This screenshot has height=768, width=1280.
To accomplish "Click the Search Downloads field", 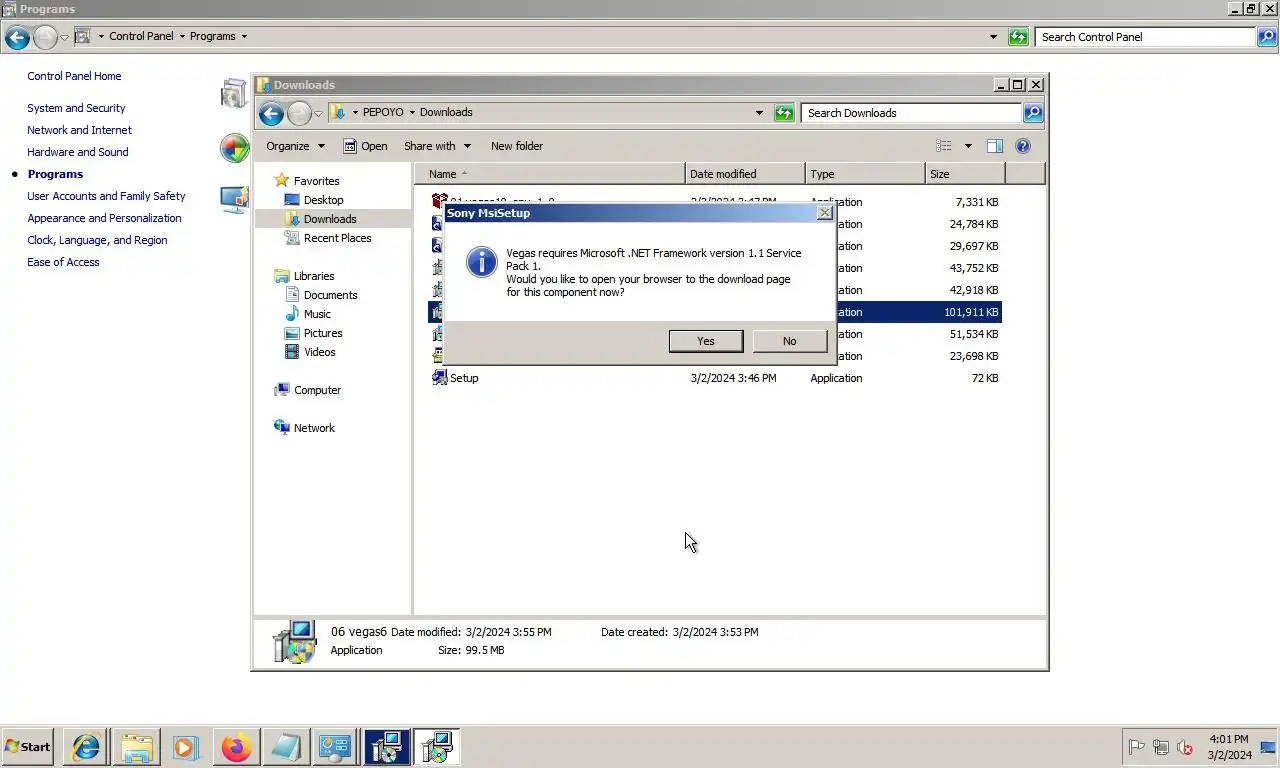I will click(x=911, y=113).
